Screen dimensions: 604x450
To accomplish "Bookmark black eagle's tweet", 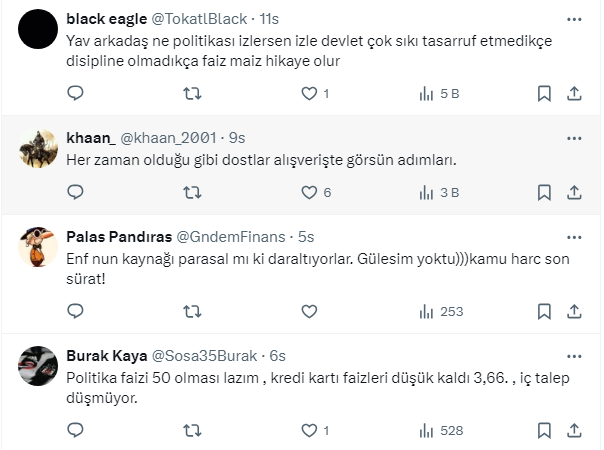I will coord(544,94).
